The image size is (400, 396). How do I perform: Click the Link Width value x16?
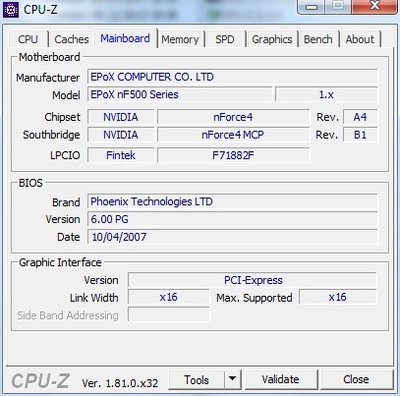coord(169,297)
